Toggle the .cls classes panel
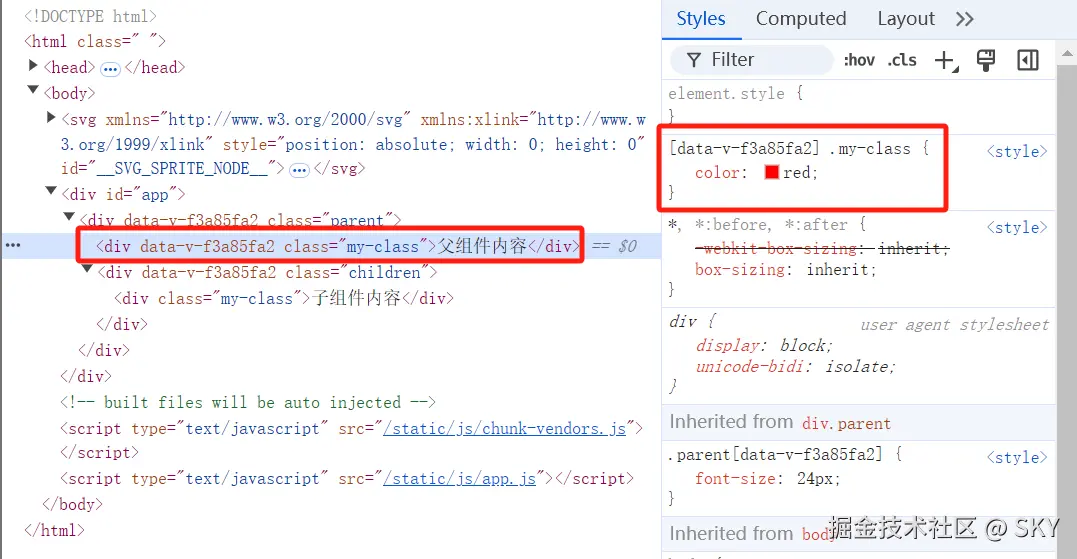This screenshot has height=559, width=1077. tap(902, 60)
